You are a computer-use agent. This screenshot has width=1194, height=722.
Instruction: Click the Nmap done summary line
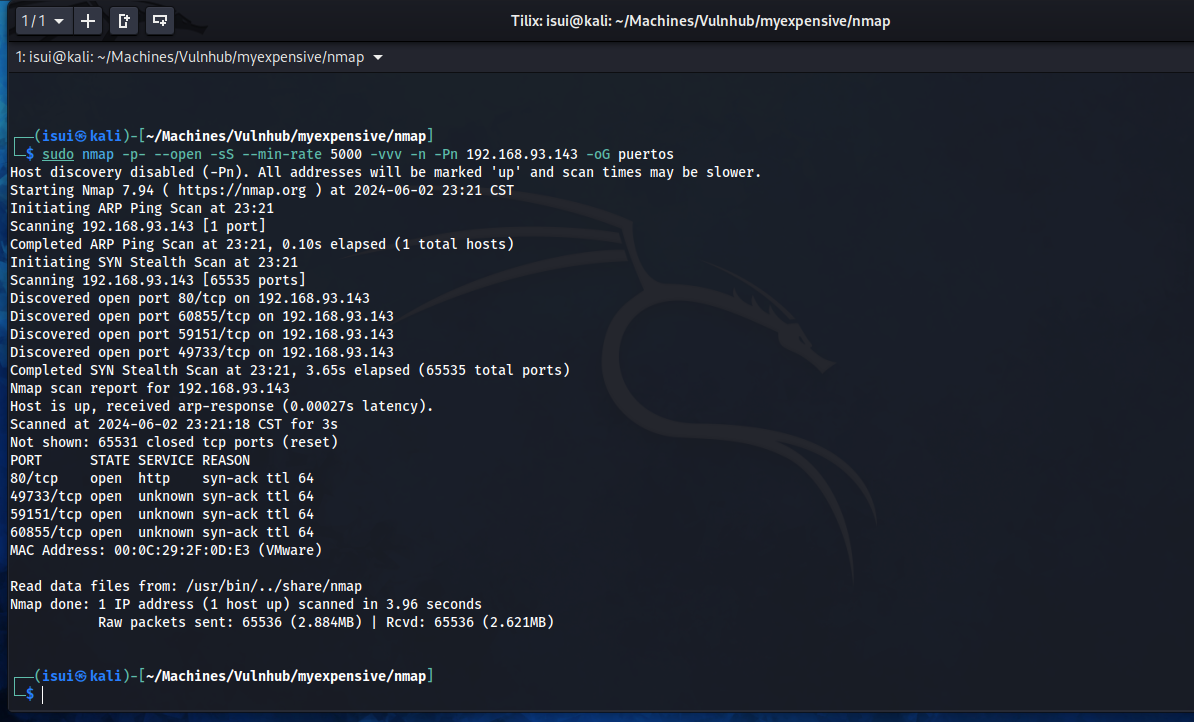point(245,604)
